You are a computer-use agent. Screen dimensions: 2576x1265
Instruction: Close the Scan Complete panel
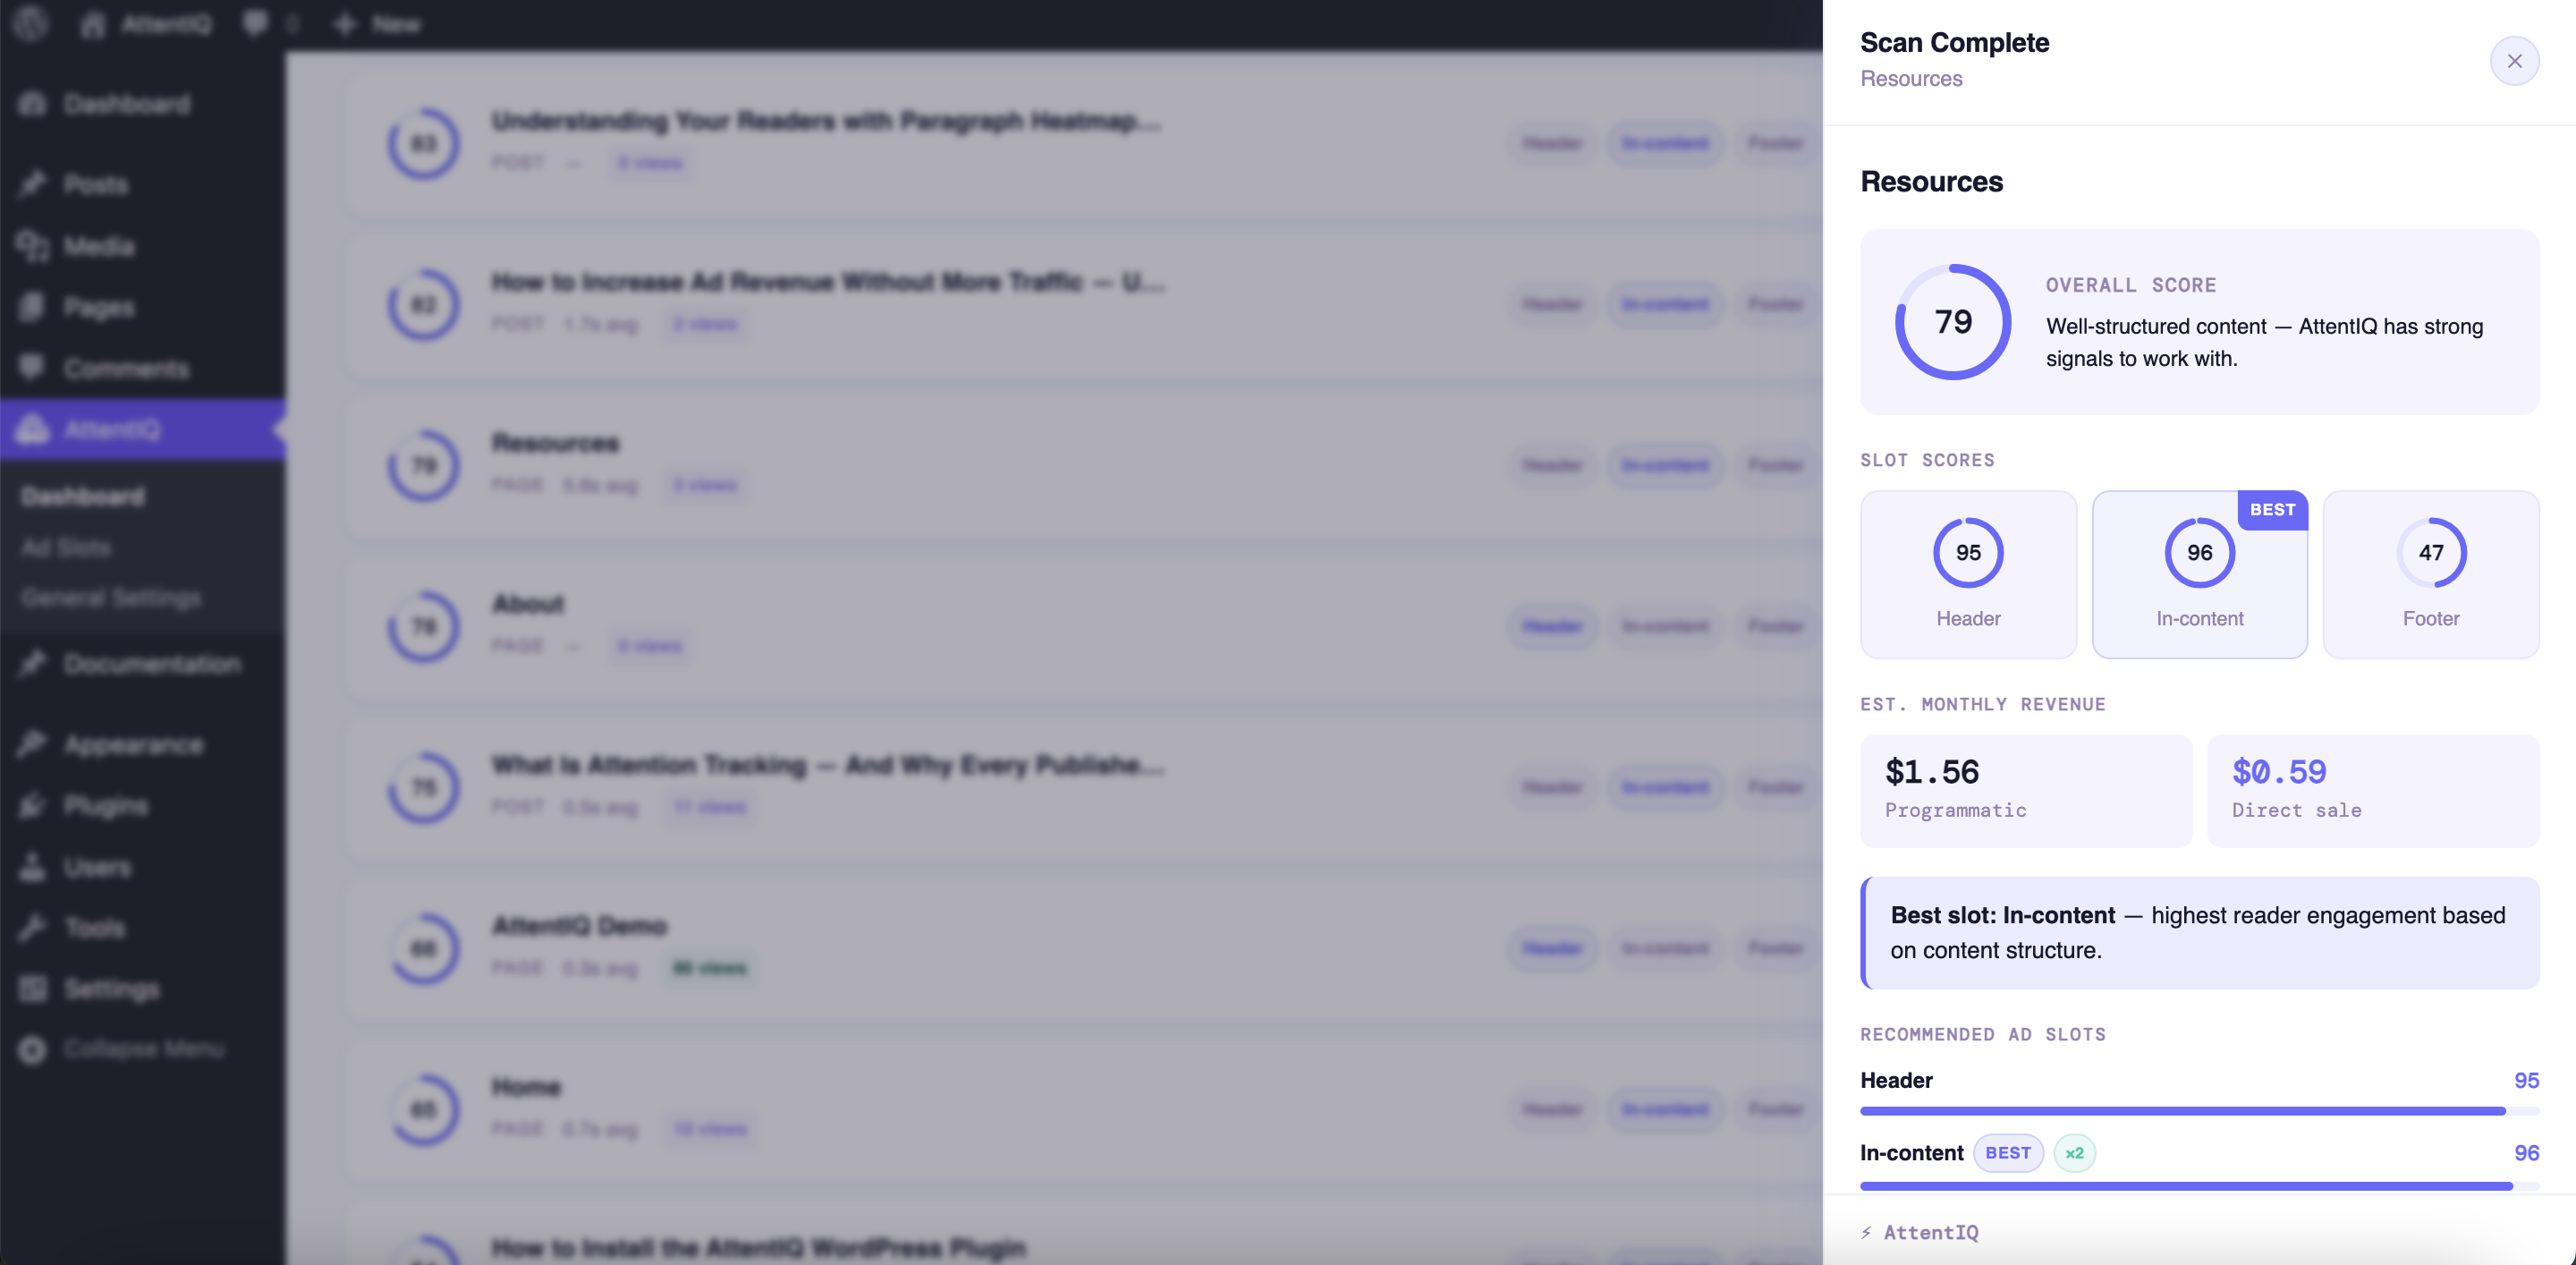pos(2513,61)
